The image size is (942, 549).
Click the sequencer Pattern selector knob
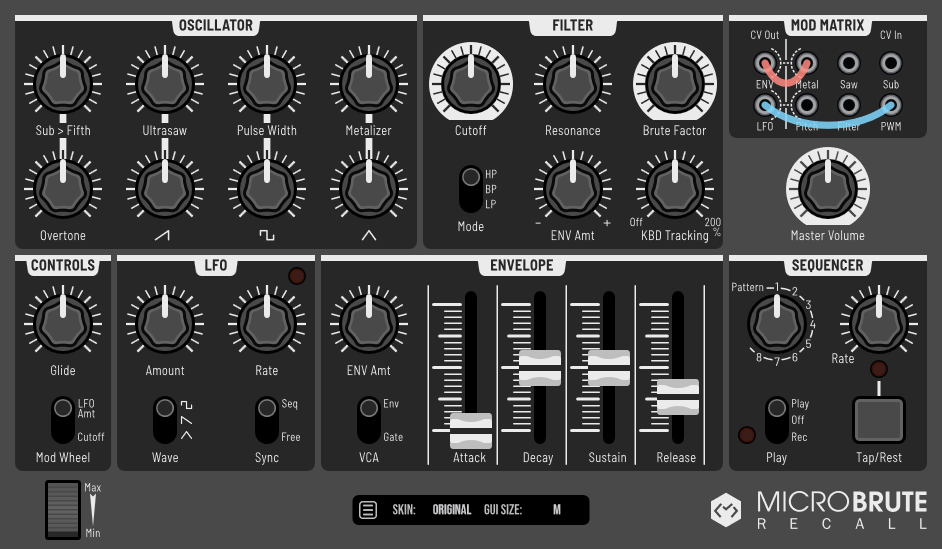pos(777,323)
